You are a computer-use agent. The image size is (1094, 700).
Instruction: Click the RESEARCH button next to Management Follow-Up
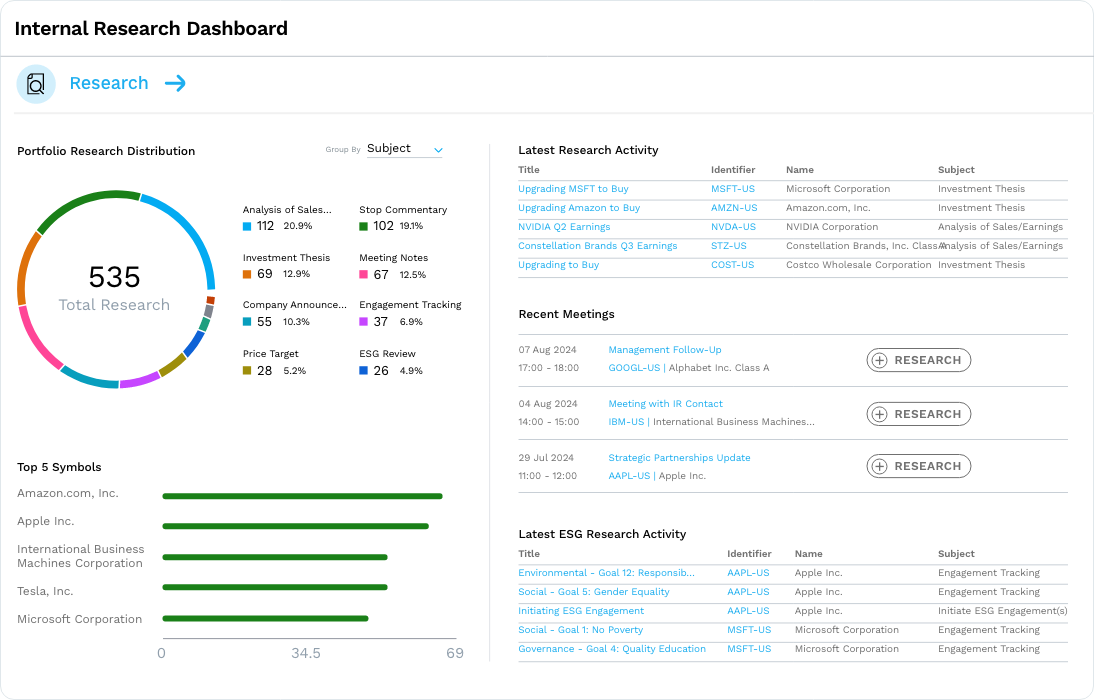[918, 360]
